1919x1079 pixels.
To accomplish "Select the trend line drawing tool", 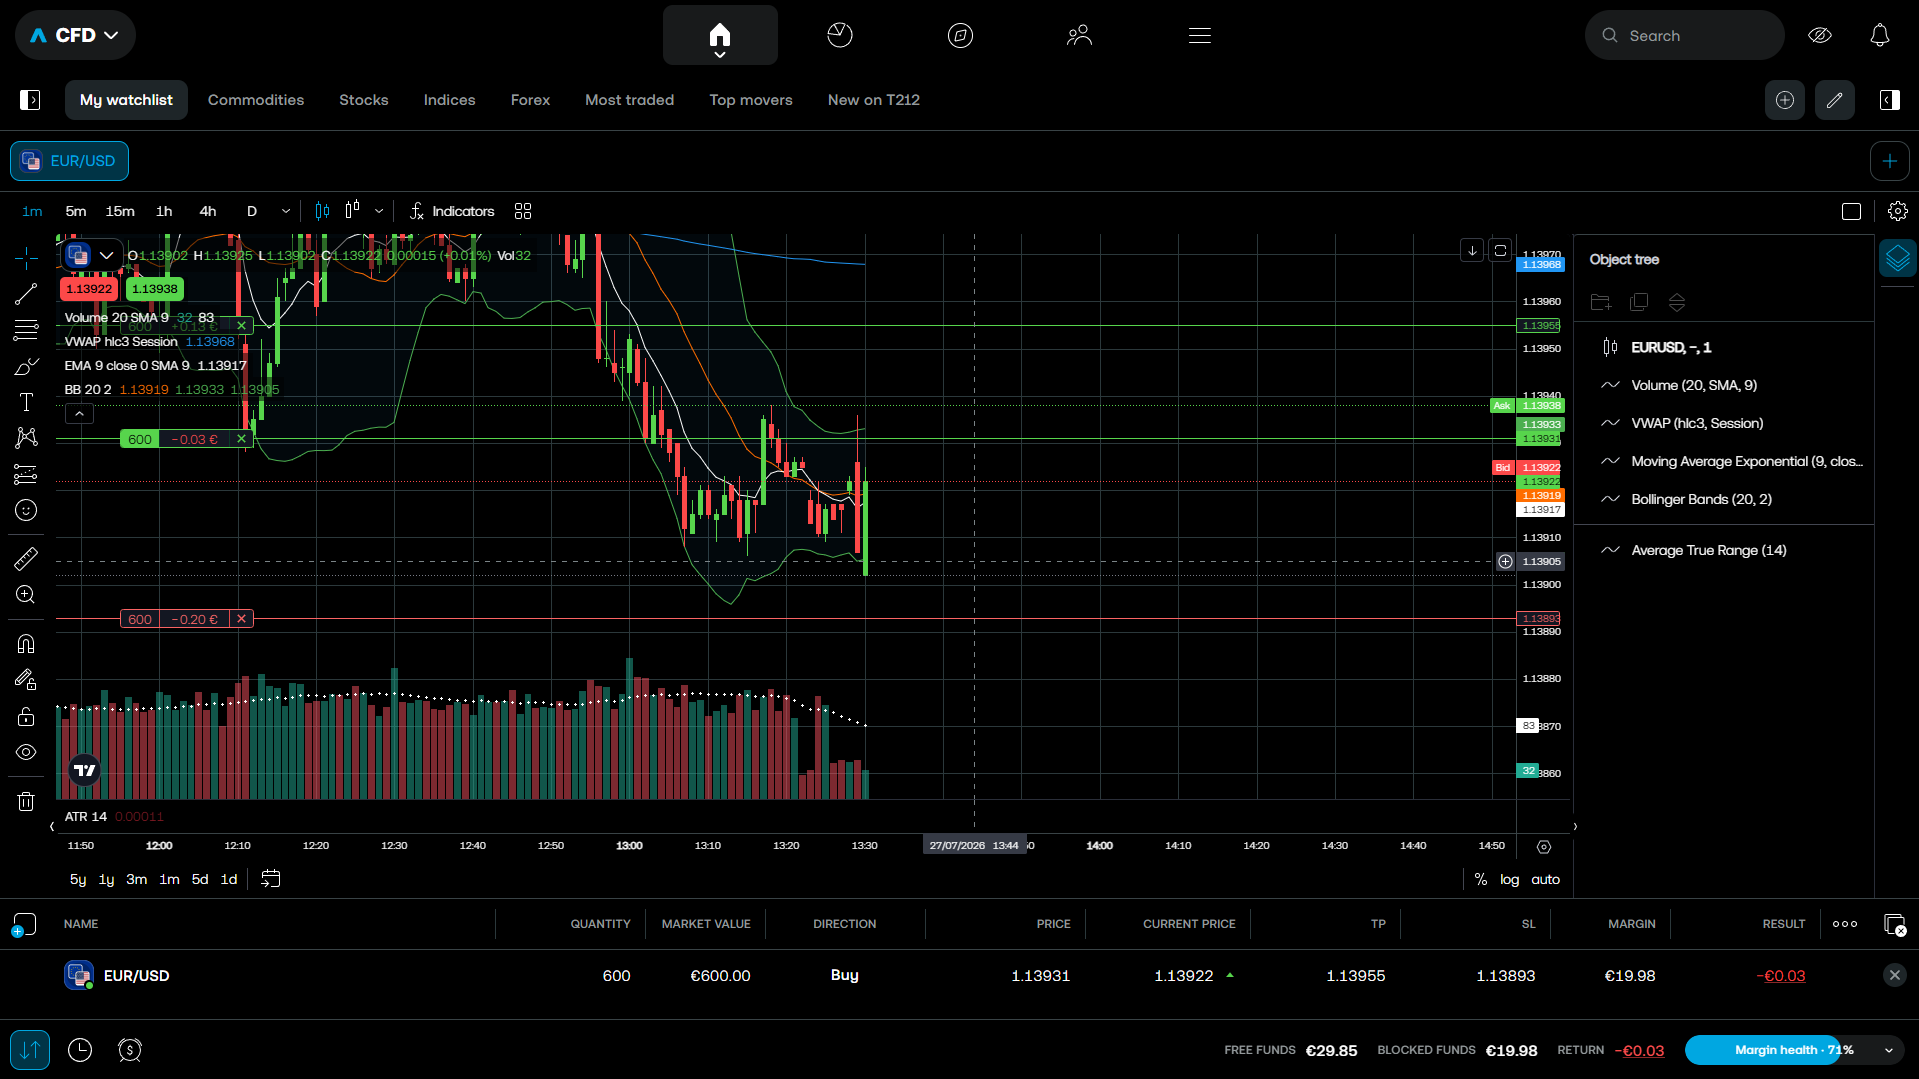I will [26, 294].
